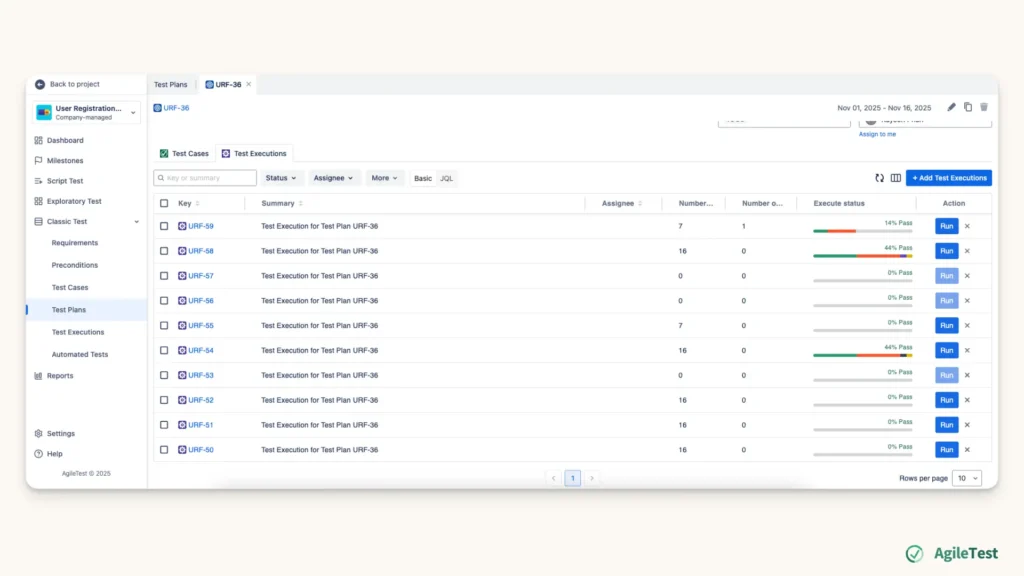Image resolution: width=1024 pixels, height=576 pixels.
Task: Check the URF-56 row checkbox
Action: pyautogui.click(x=164, y=300)
